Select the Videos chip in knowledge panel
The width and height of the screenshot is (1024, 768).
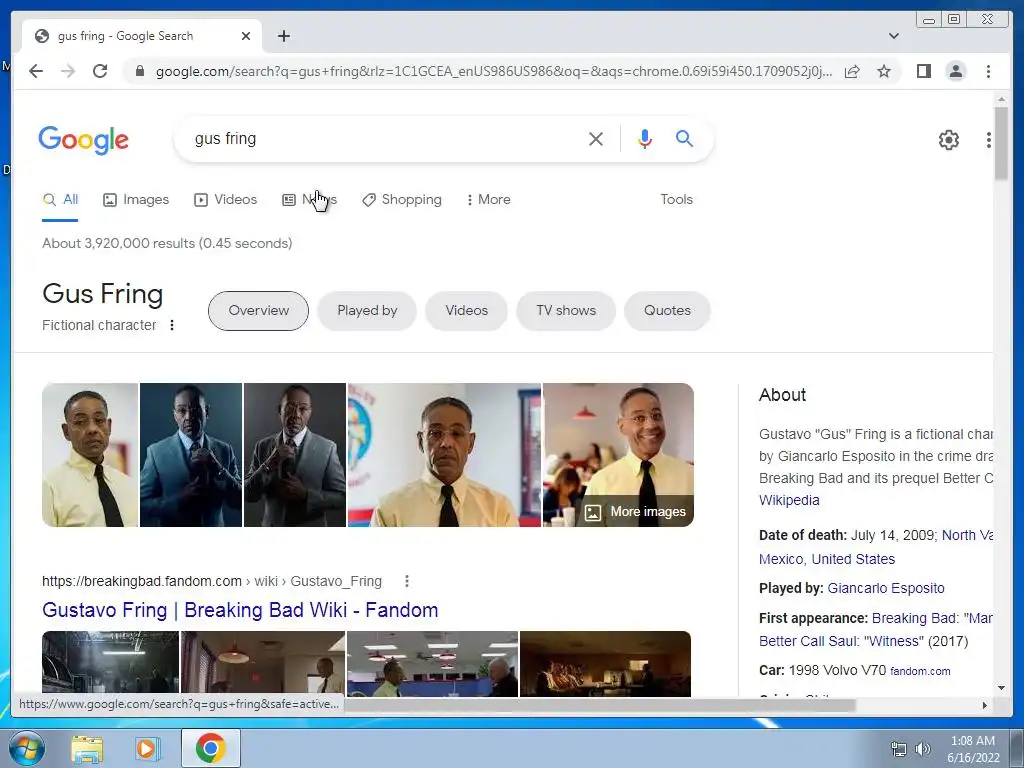pyautogui.click(x=466, y=311)
